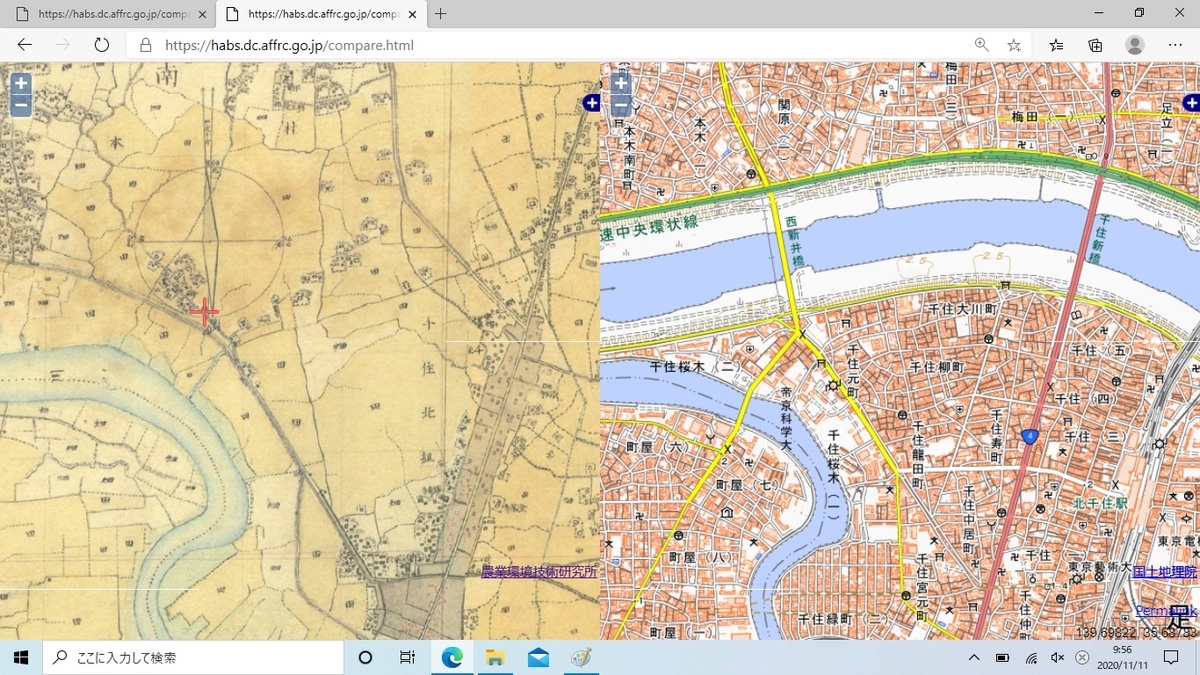
Task: Click the red crosshair marker on old map
Action: coord(204,312)
